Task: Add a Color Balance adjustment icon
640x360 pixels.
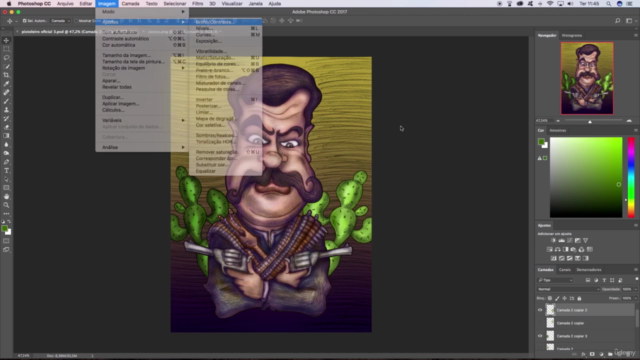Action: [558, 249]
